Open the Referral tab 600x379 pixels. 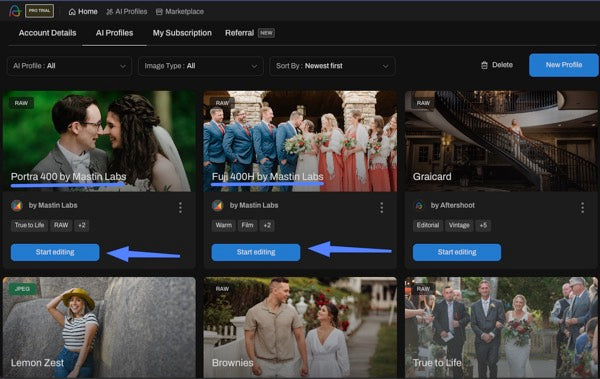pyautogui.click(x=239, y=33)
